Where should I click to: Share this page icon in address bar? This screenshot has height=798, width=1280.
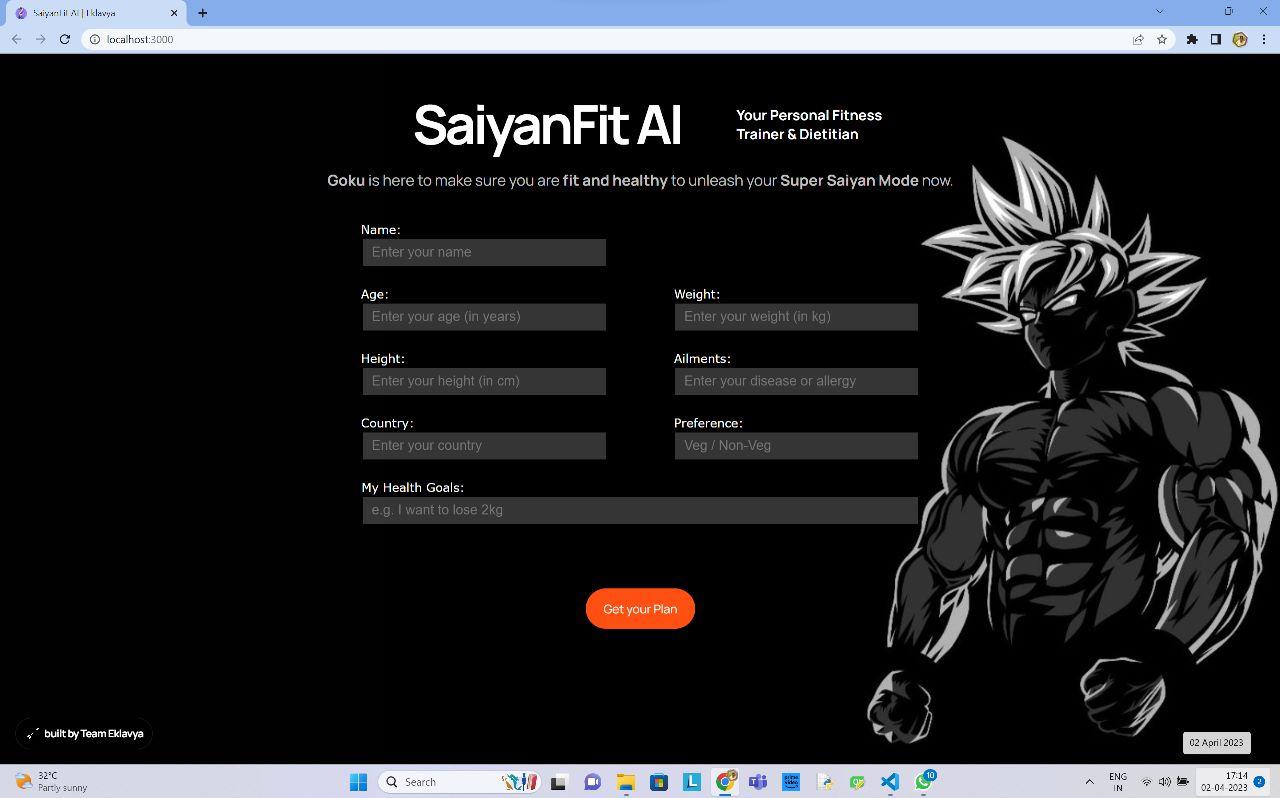pyautogui.click(x=1138, y=39)
